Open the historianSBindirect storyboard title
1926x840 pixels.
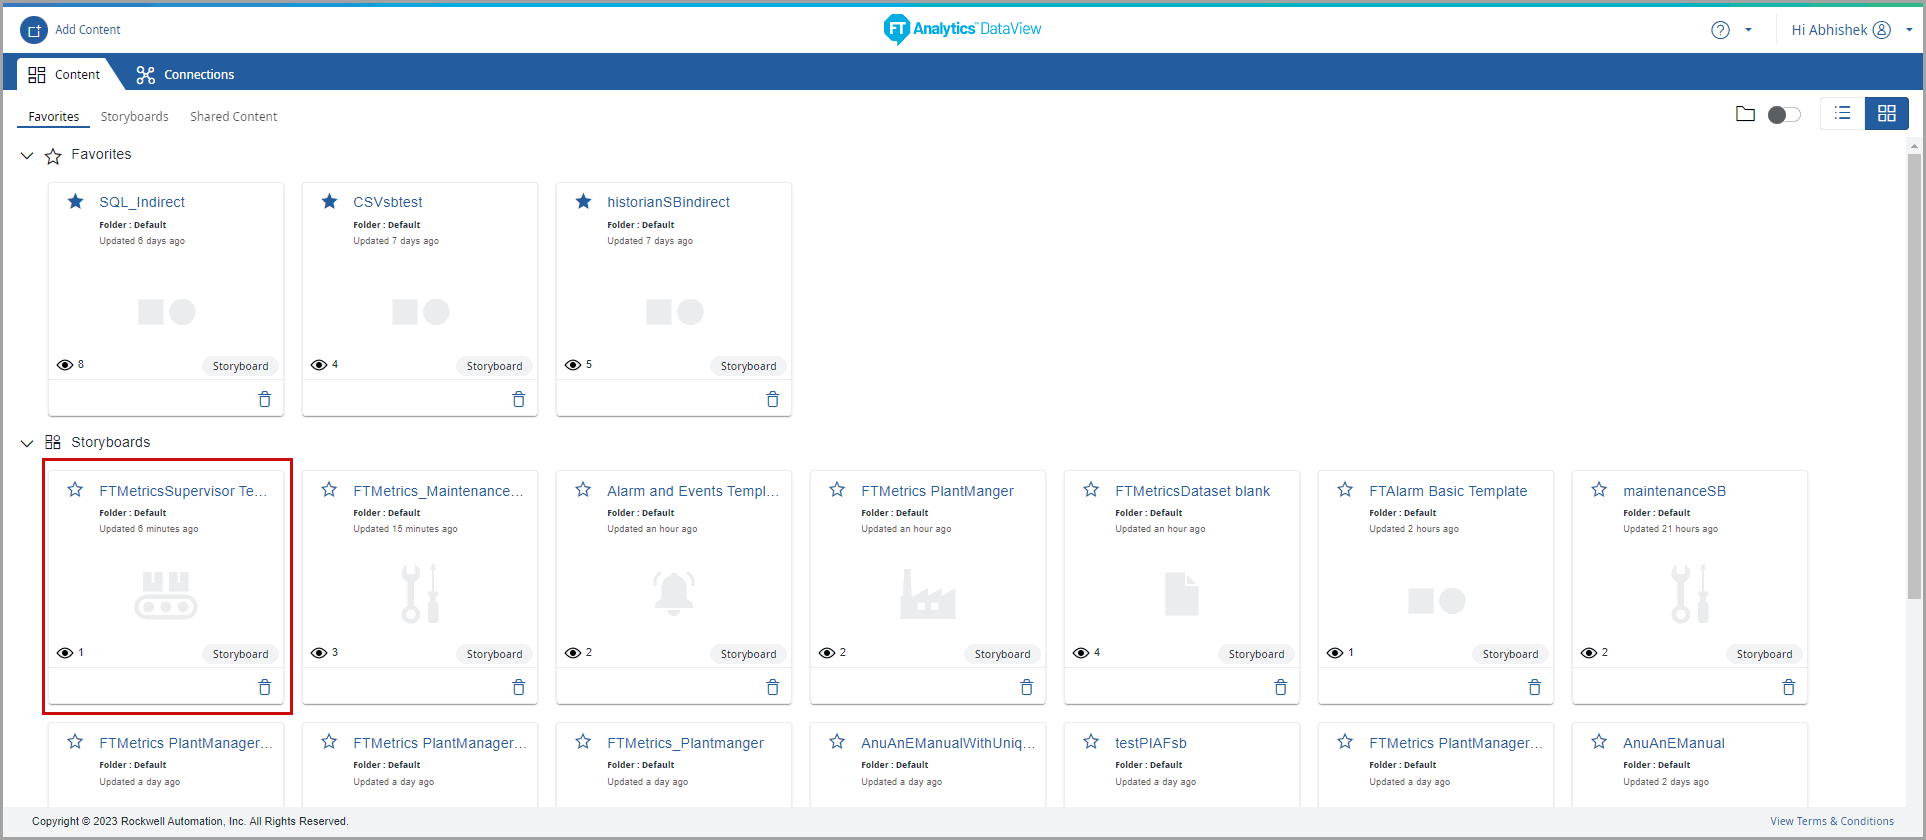669,202
